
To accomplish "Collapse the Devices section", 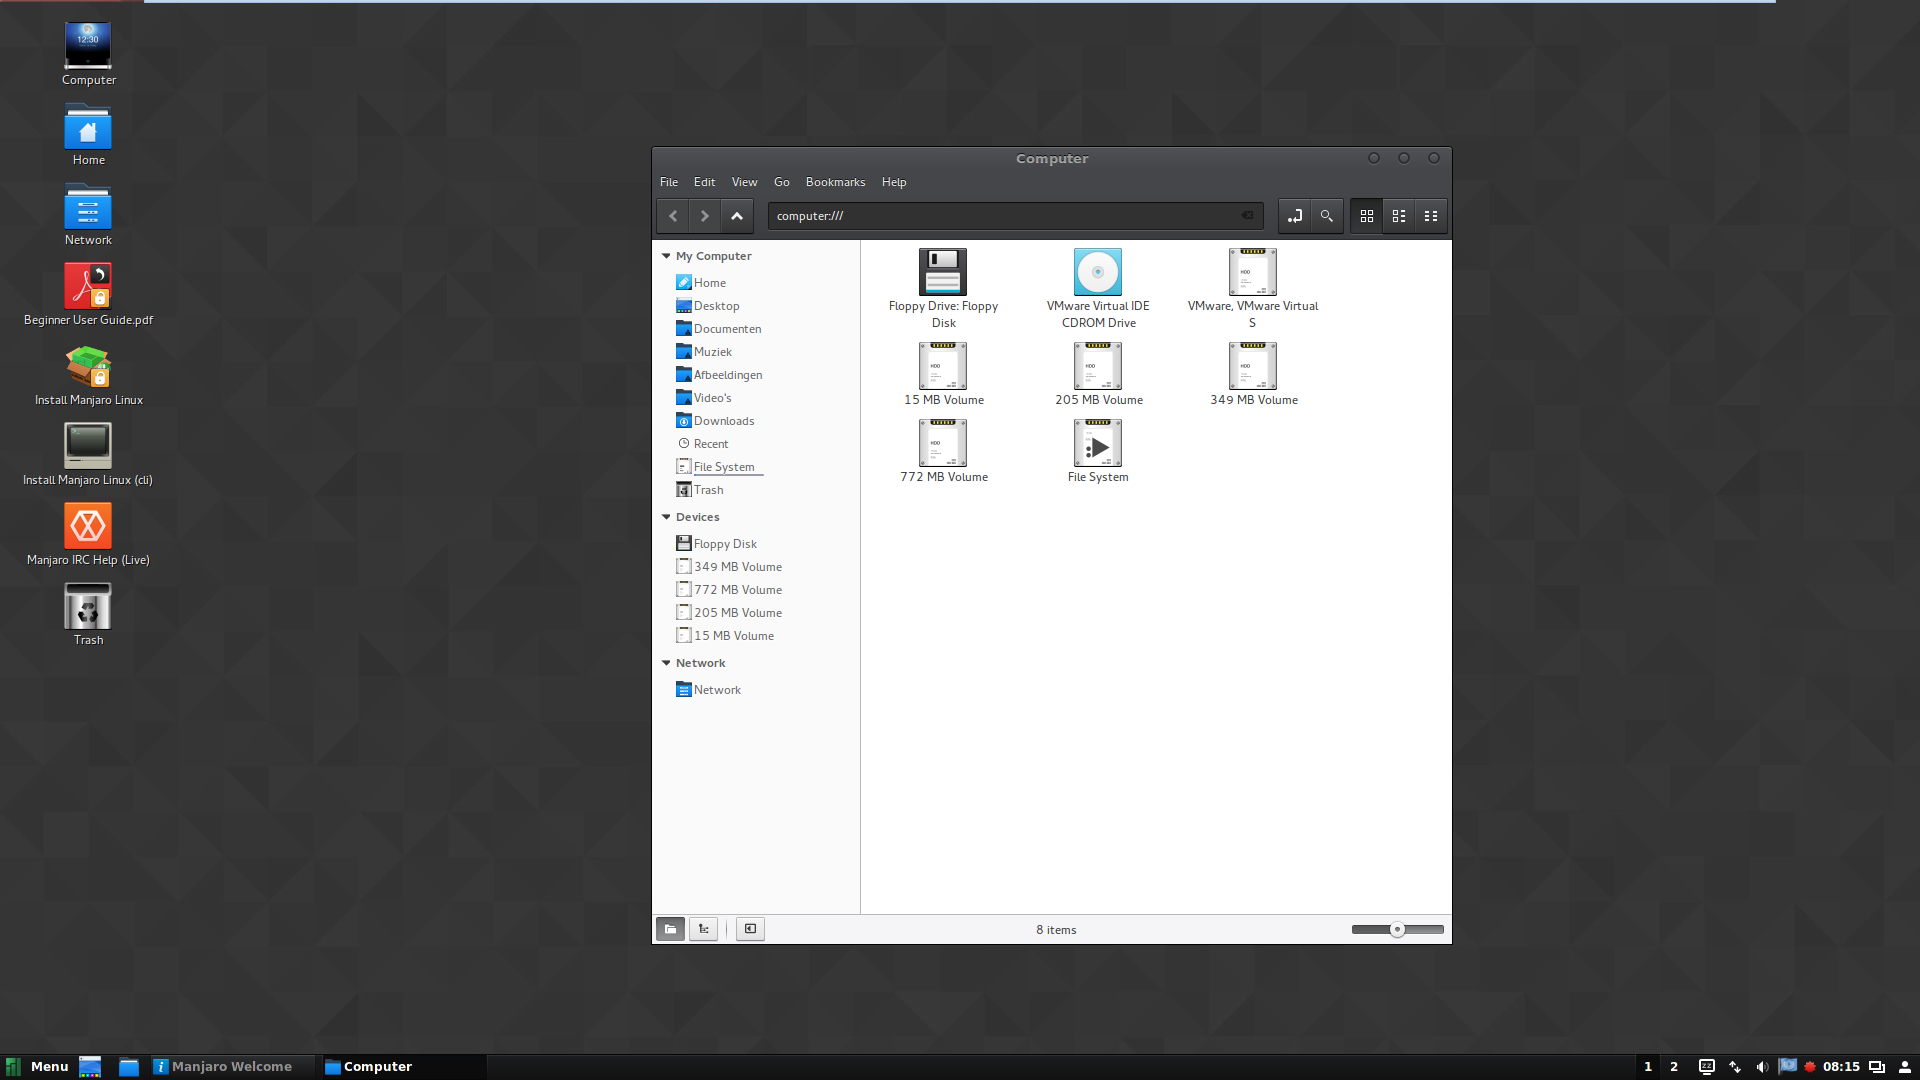I will 666,517.
